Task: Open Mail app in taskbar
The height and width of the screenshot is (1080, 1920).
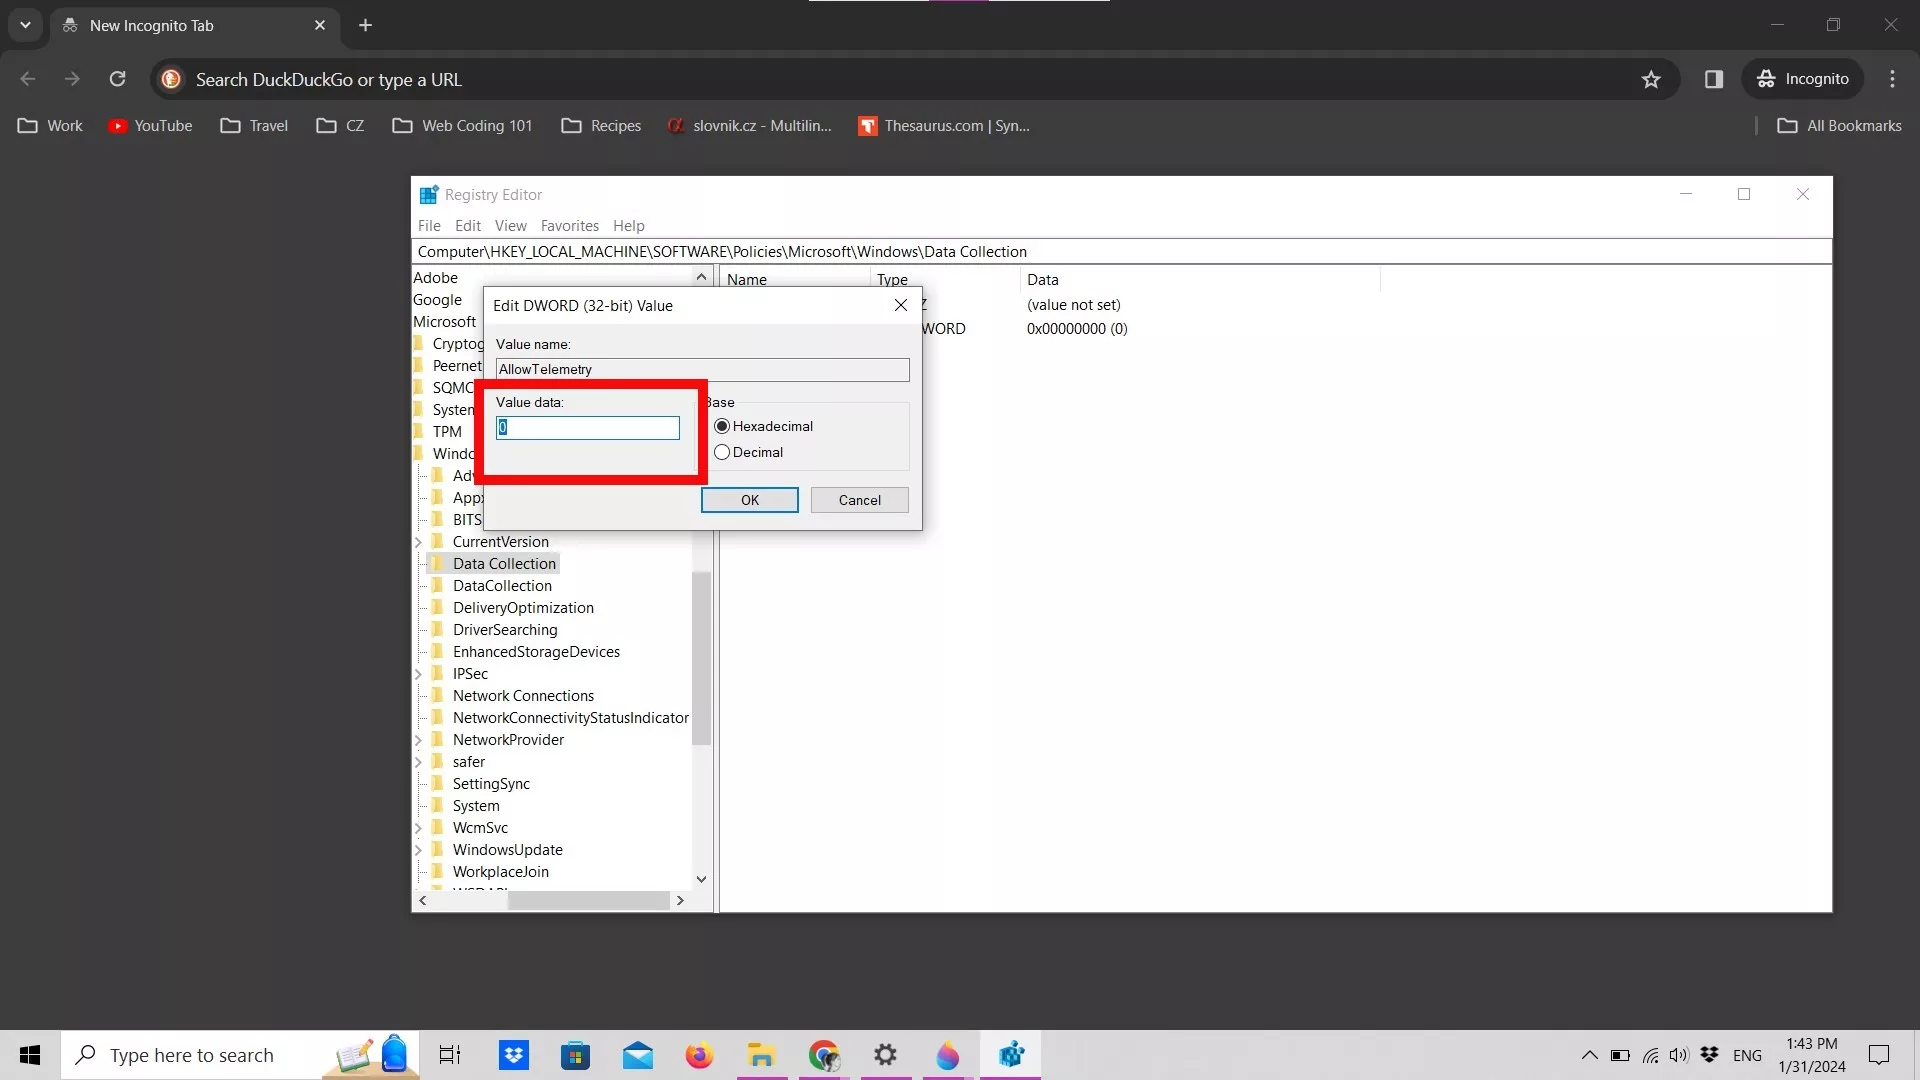Action: [637, 1055]
